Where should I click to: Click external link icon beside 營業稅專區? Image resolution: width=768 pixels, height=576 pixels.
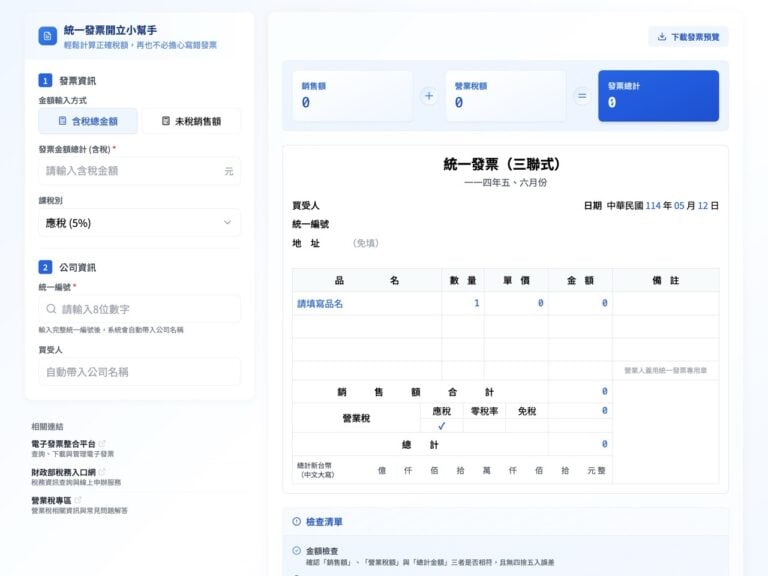(x=79, y=499)
